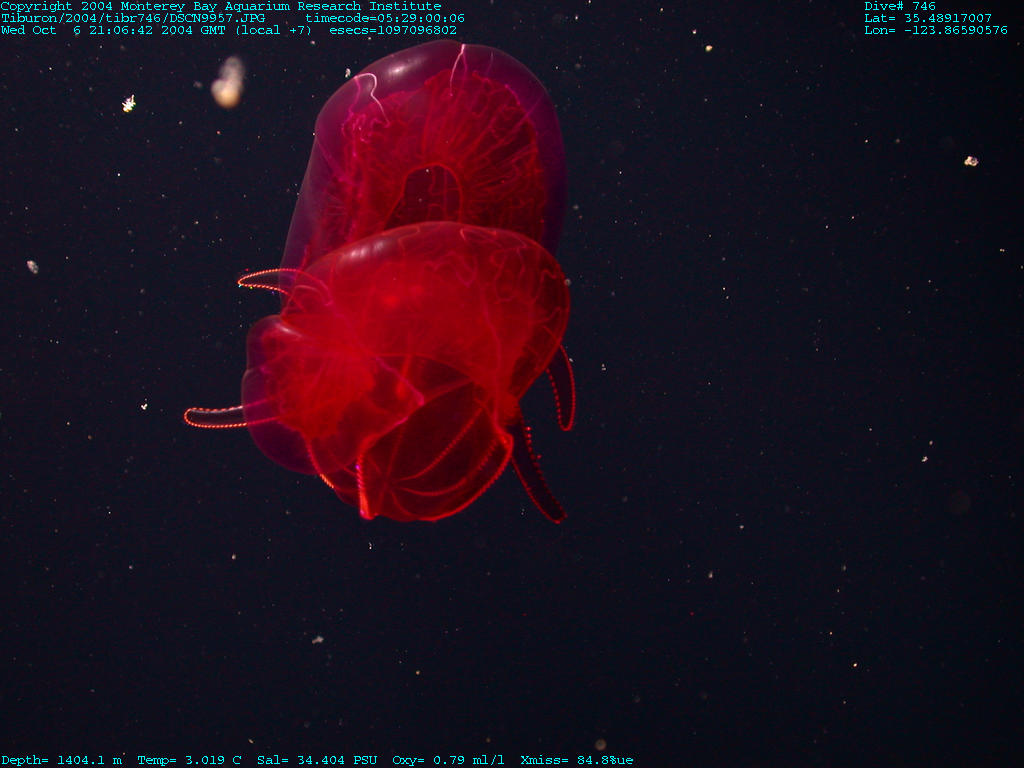Click the Temp= 3.019 C reading

[189, 760]
